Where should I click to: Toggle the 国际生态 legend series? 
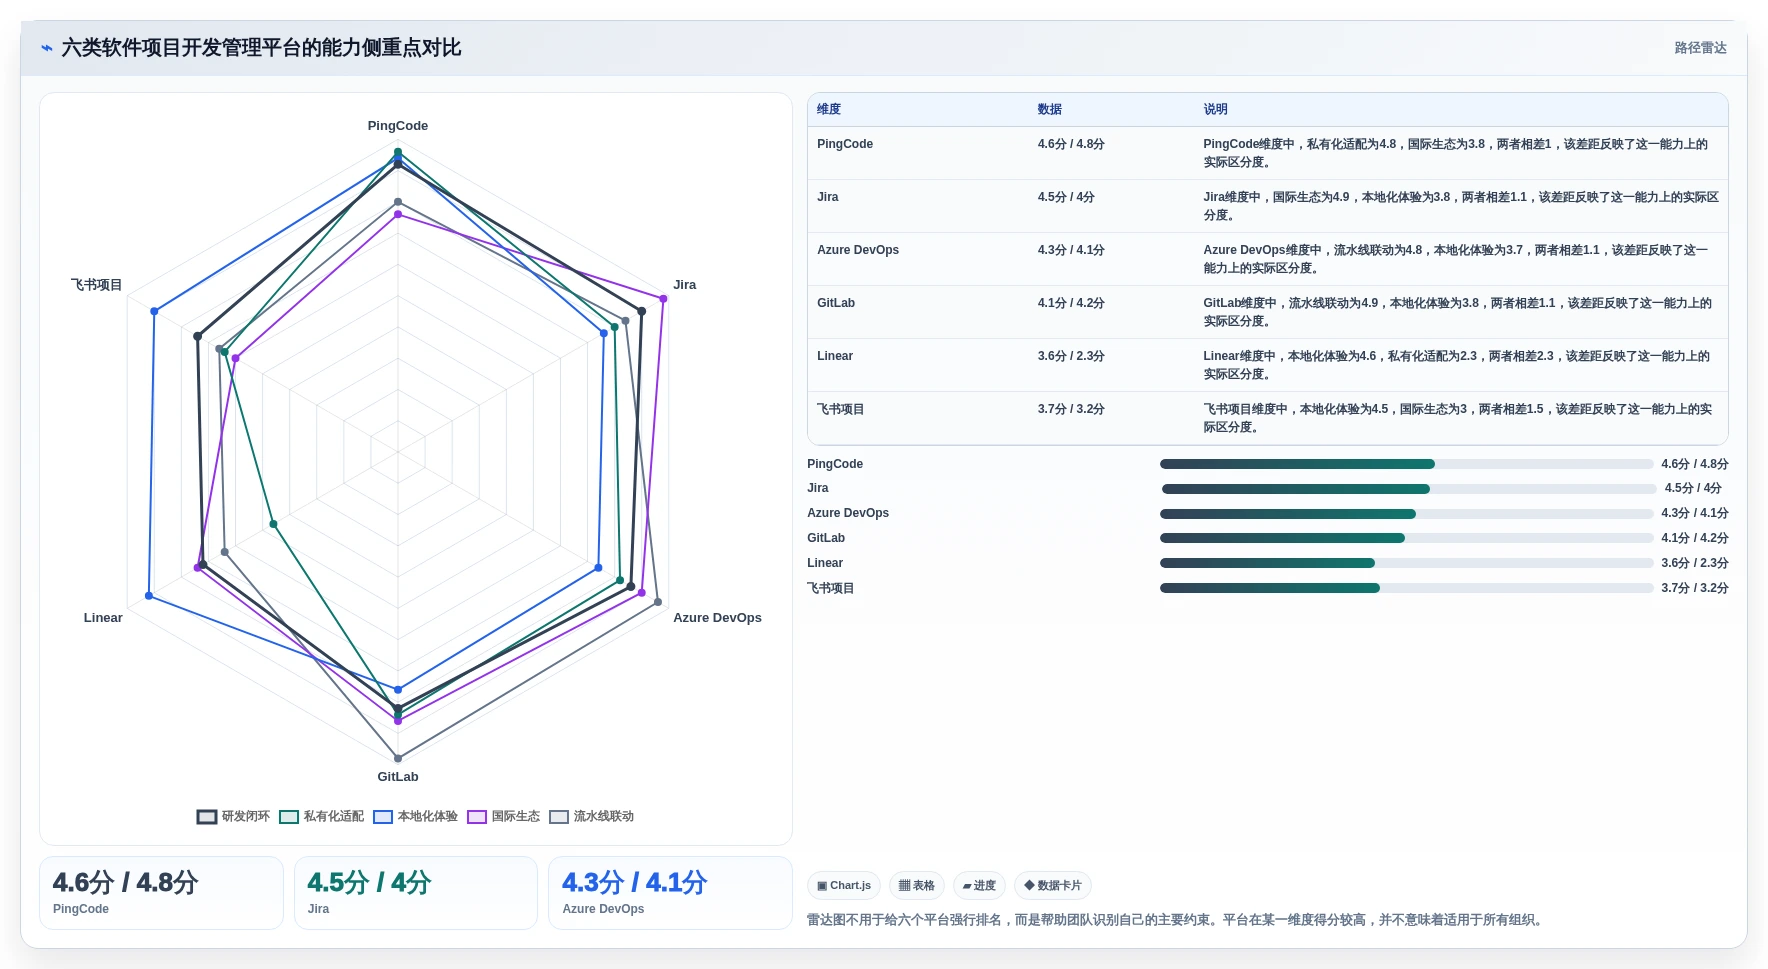pos(503,816)
